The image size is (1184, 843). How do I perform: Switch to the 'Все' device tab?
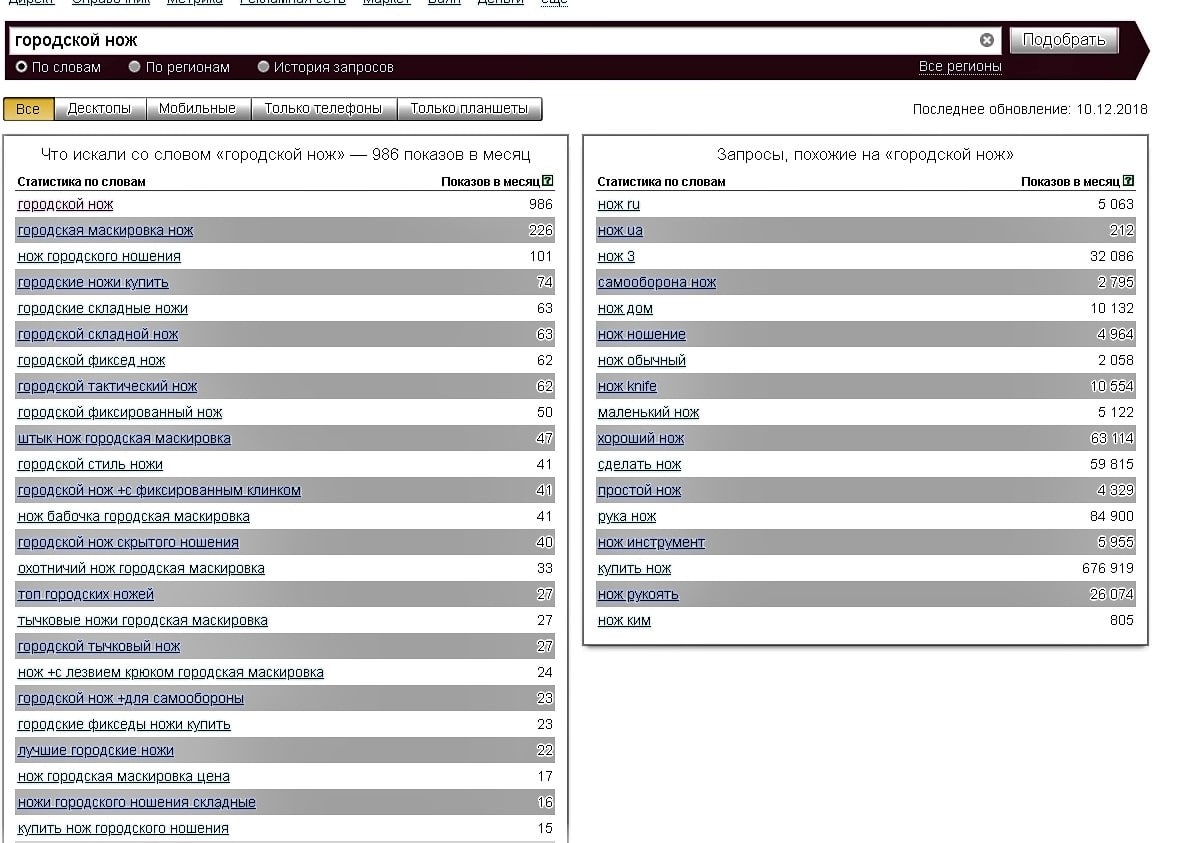point(29,109)
